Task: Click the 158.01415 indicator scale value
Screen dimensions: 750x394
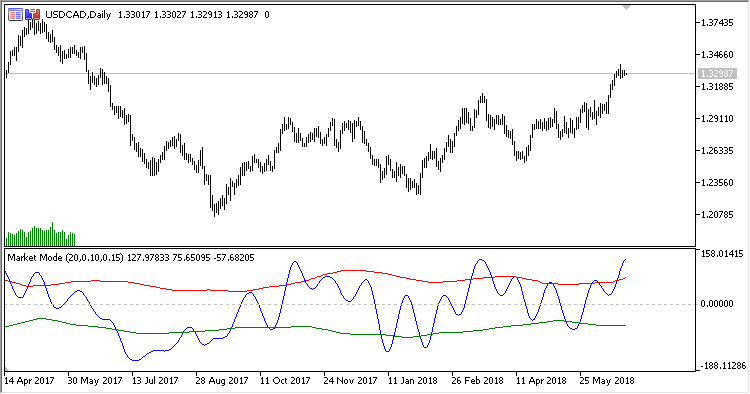Action: 722,254
